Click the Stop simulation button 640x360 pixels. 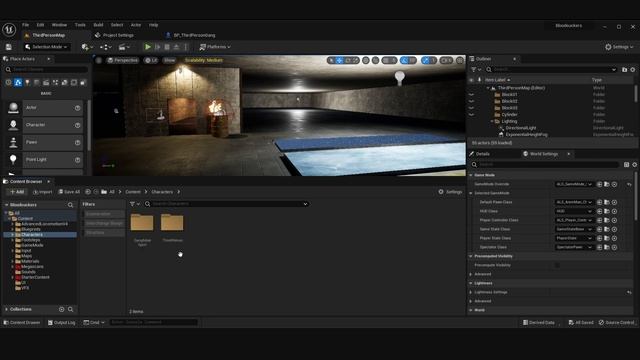click(x=167, y=47)
